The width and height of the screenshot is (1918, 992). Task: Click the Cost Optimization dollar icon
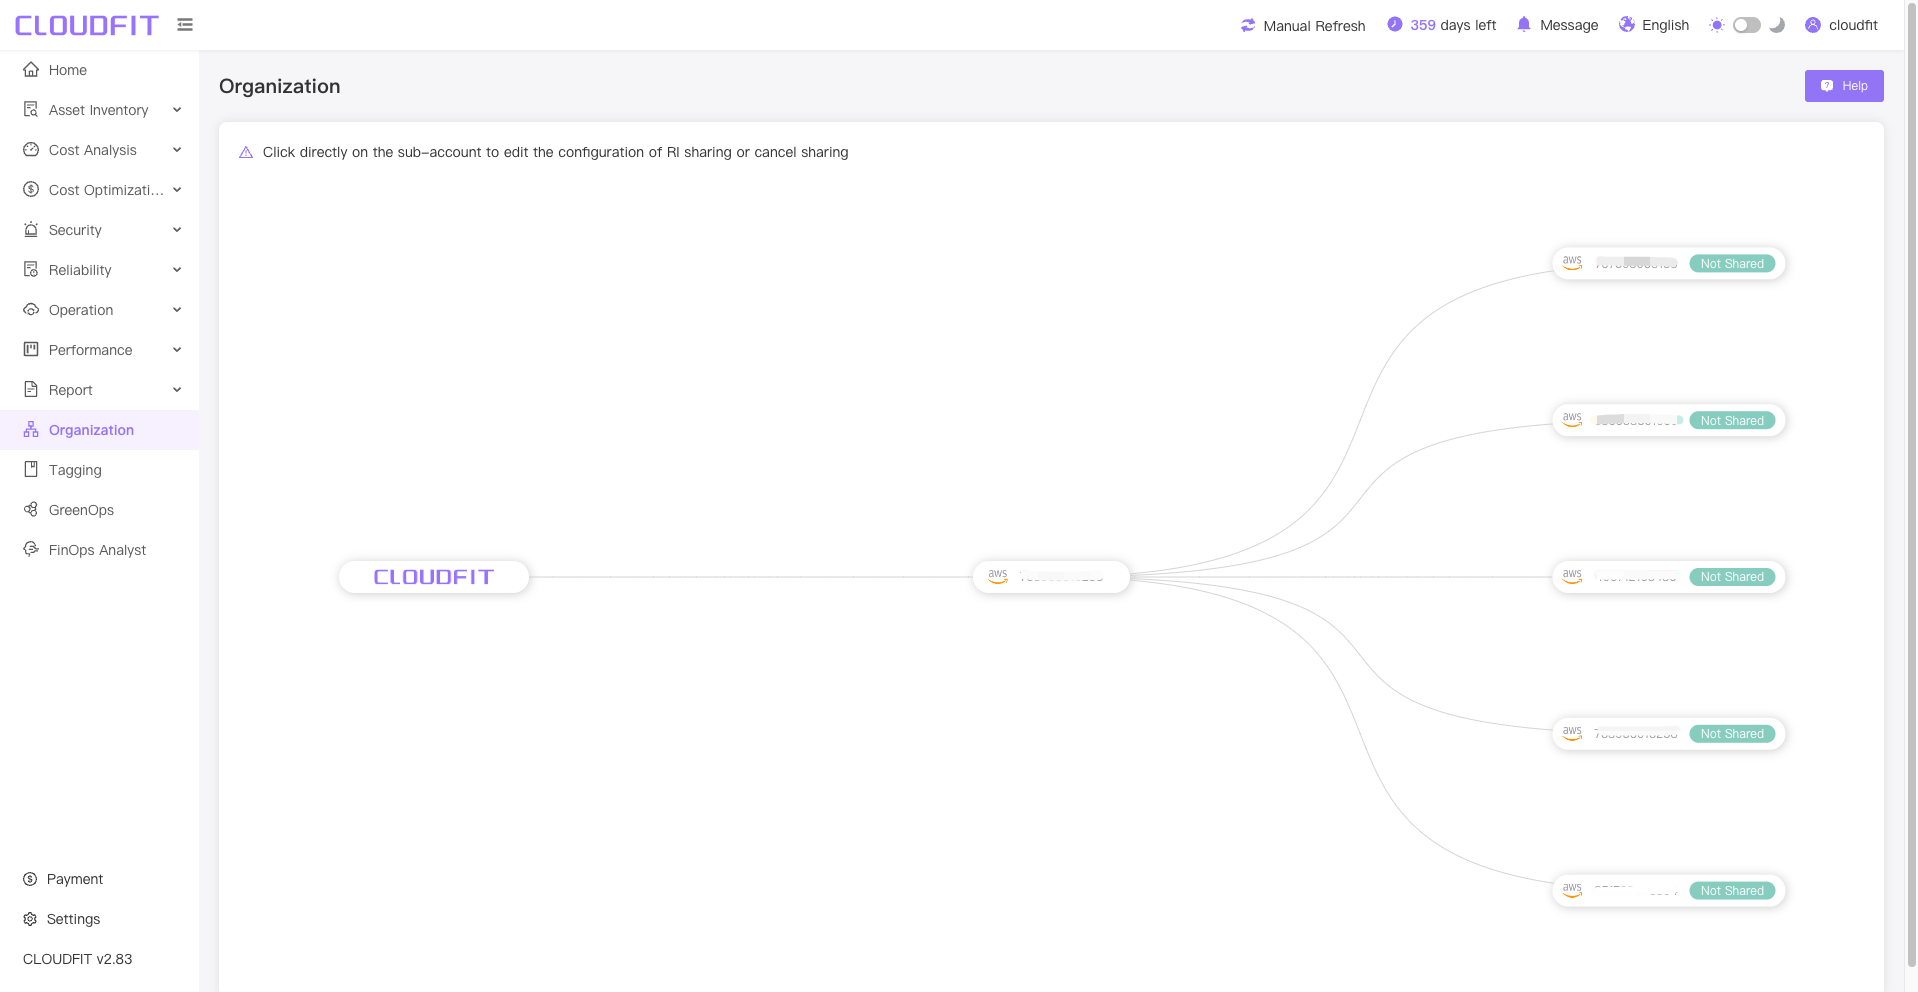pyautogui.click(x=31, y=189)
